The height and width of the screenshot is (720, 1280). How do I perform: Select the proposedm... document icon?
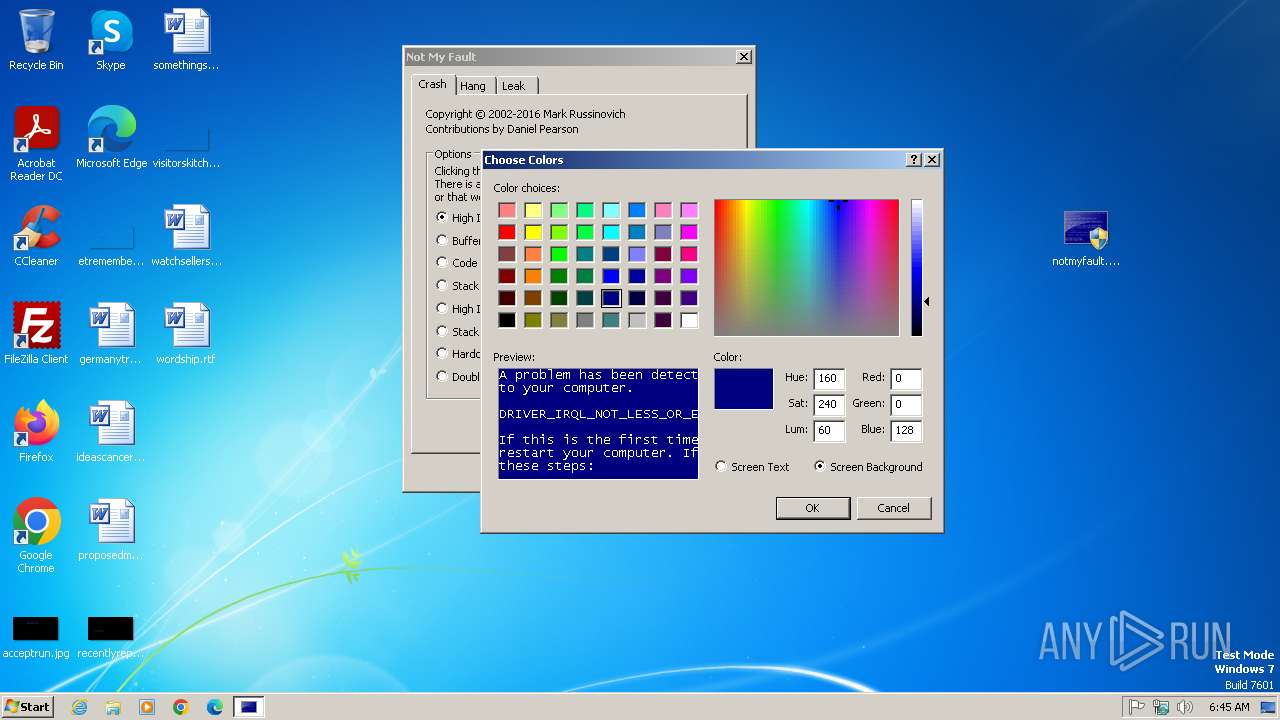[110, 529]
